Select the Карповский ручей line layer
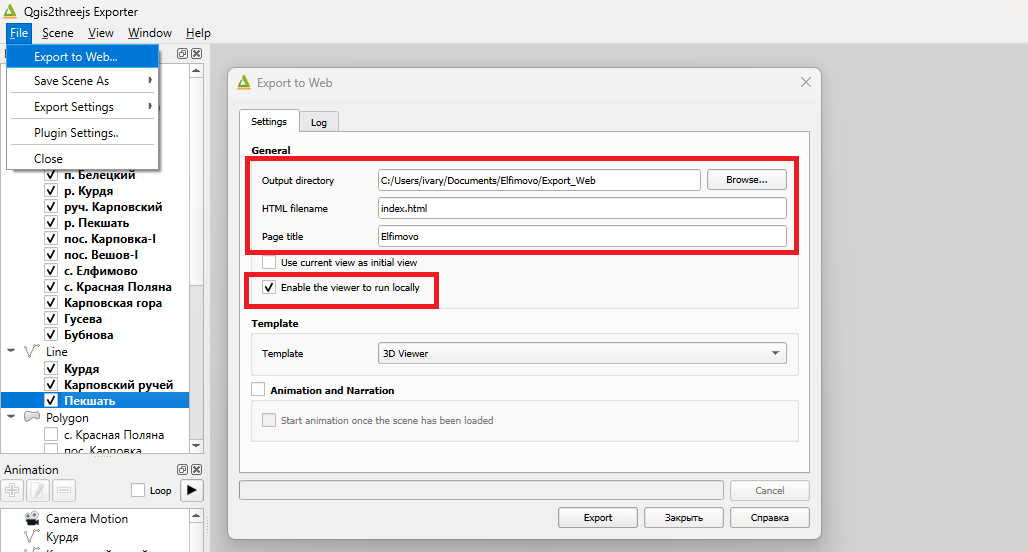The image size is (1028, 552). (119, 385)
